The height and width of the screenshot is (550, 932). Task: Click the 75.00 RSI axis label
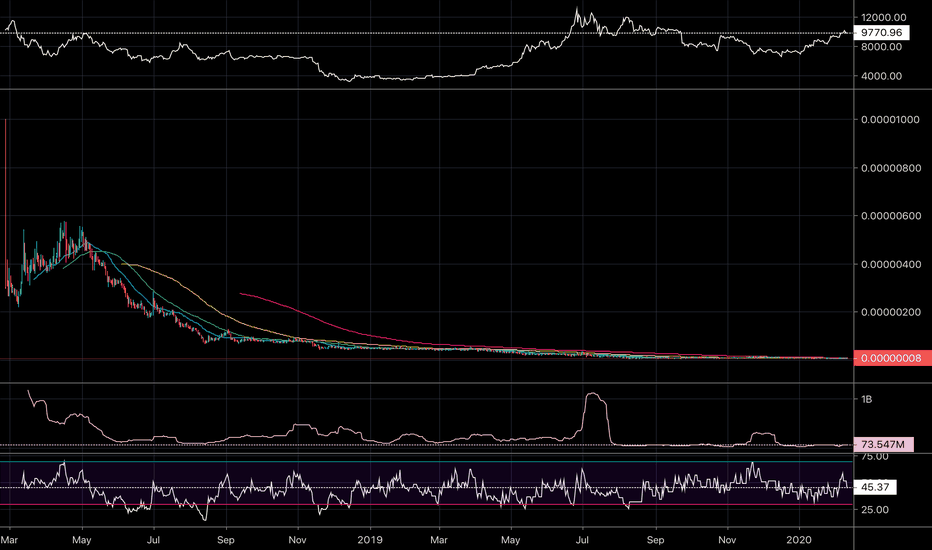[x=875, y=457]
